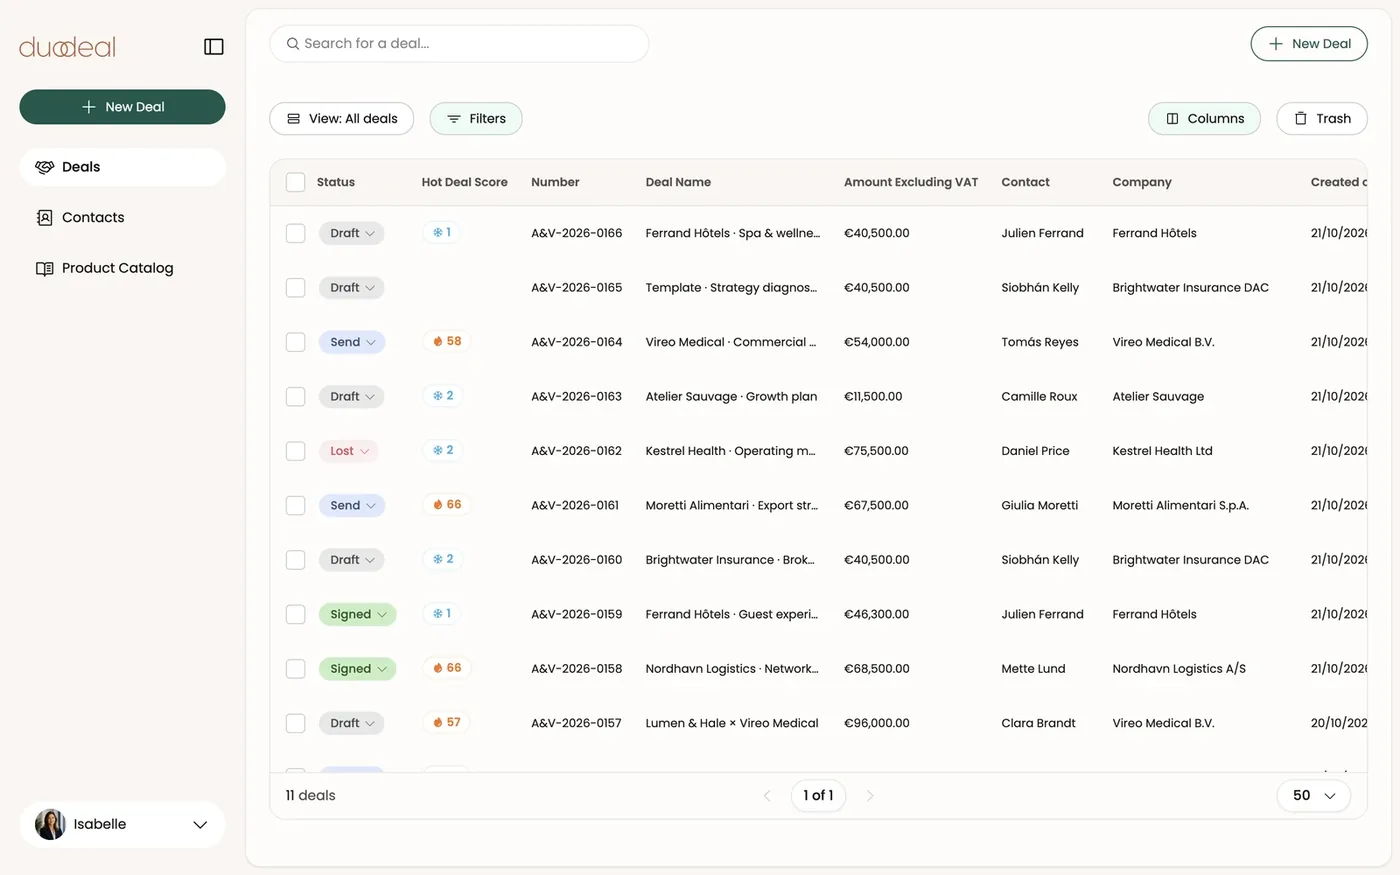Focus the Search for a deal field
The width and height of the screenshot is (1400, 875).
pos(459,44)
